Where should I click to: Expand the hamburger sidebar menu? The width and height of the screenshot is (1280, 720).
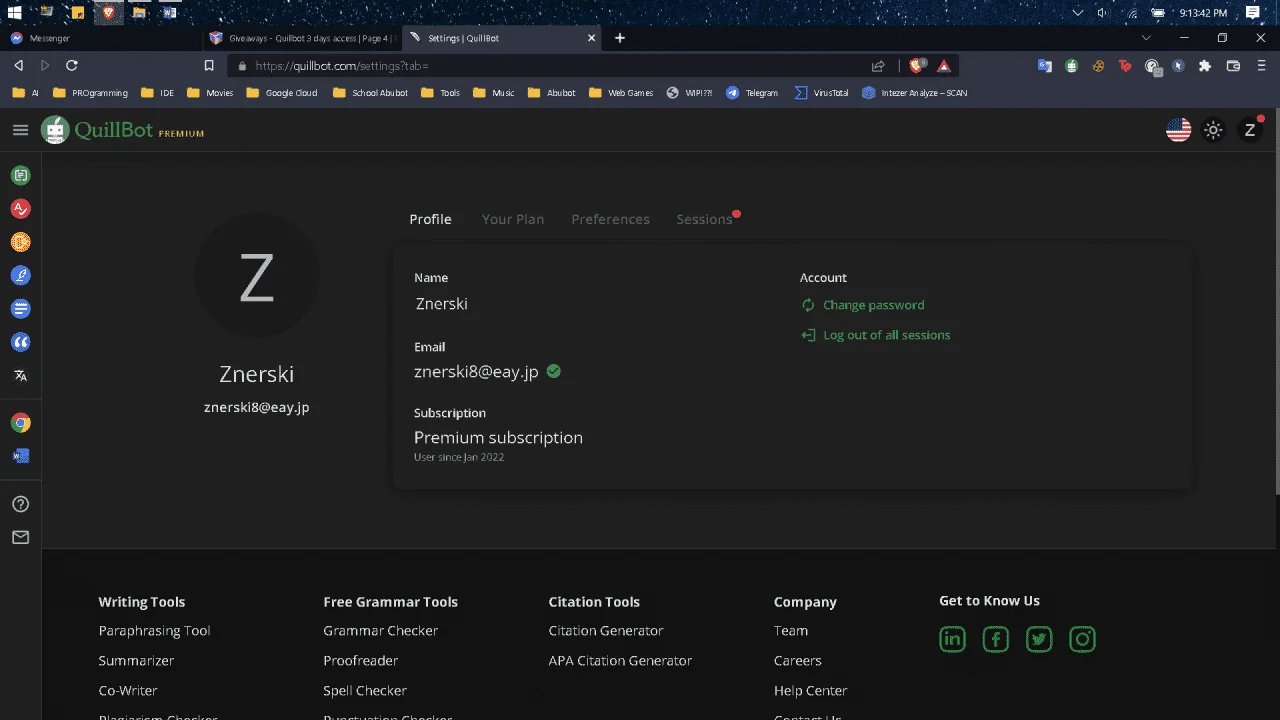pyautogui.click(x=20, y=130)
